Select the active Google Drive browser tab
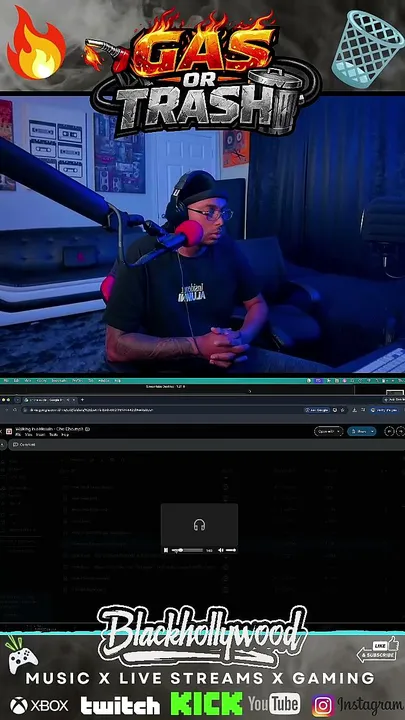405x720 pixels. [48, 400]
